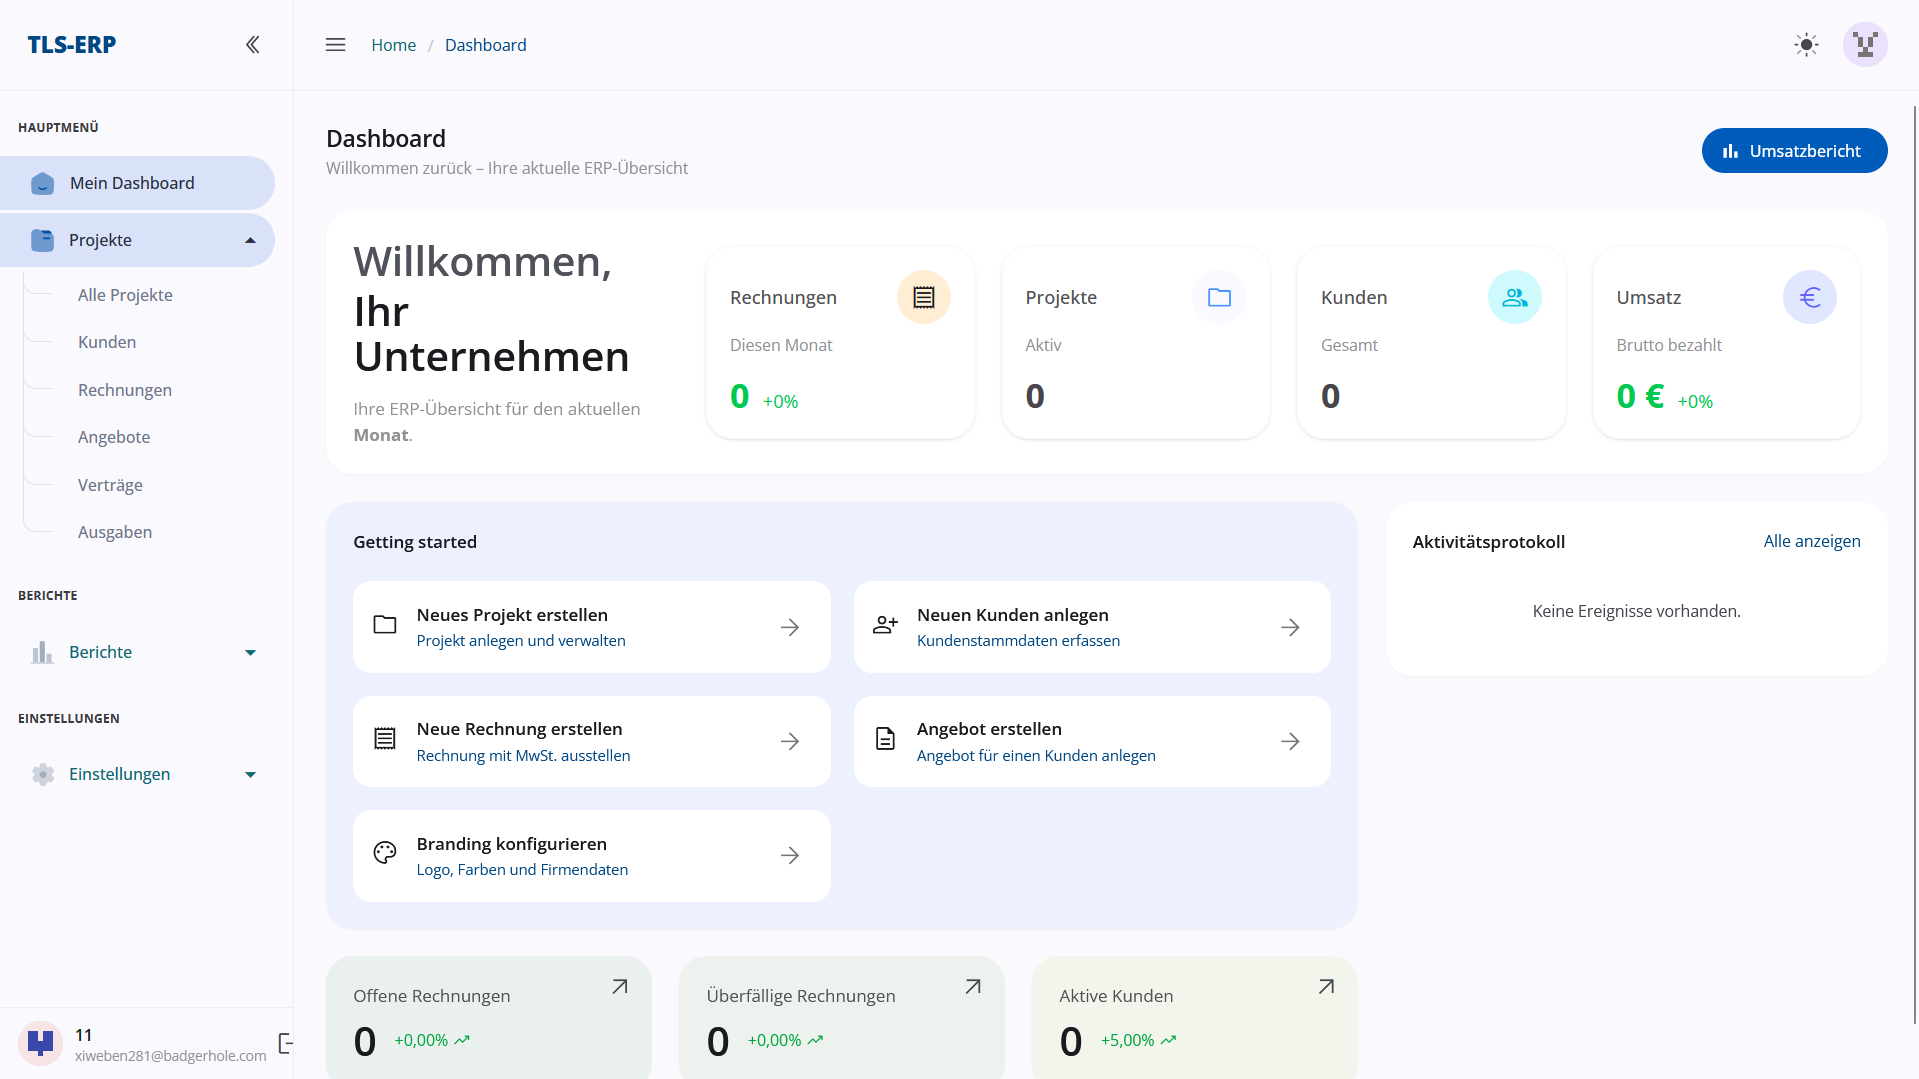
Task: Click the Rechnungen card invoice icon
Action: [x=923, y=297]
